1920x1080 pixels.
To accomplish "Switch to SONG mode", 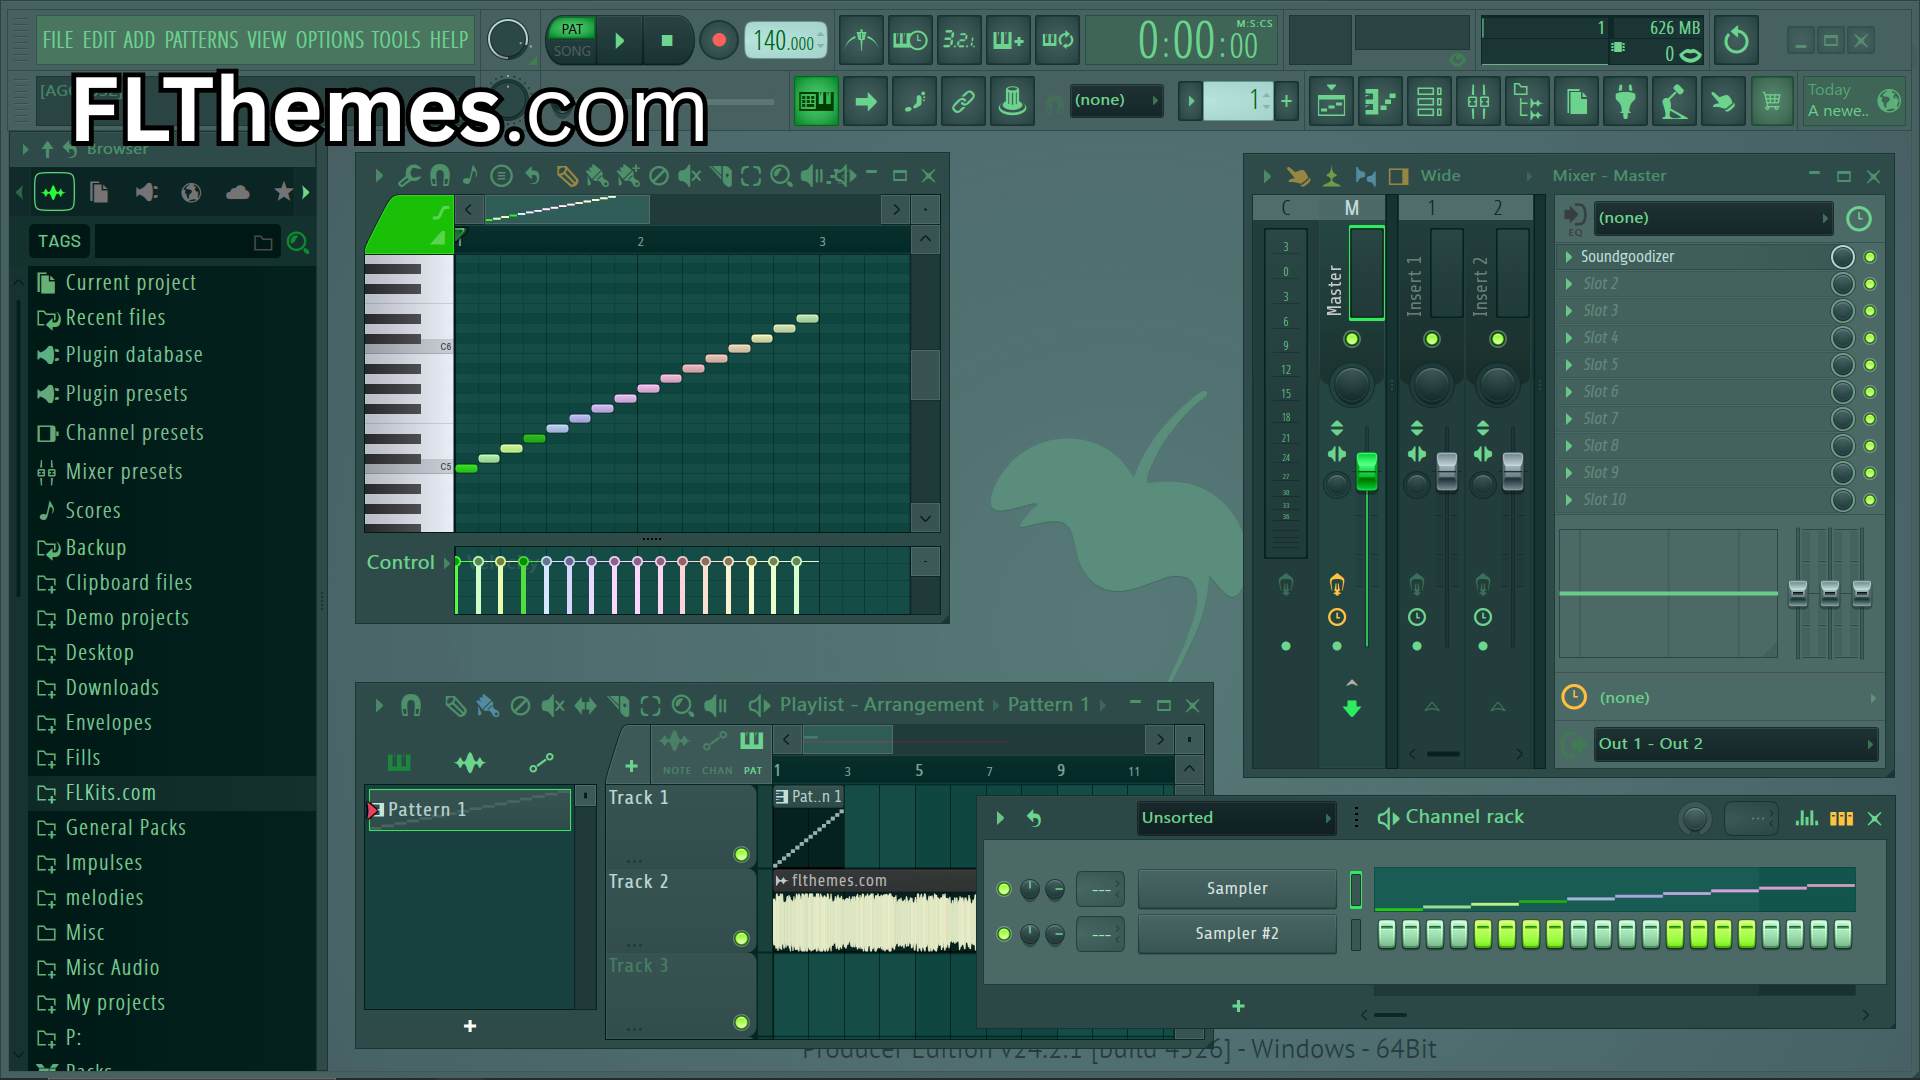I will click(x=572, y=51).
